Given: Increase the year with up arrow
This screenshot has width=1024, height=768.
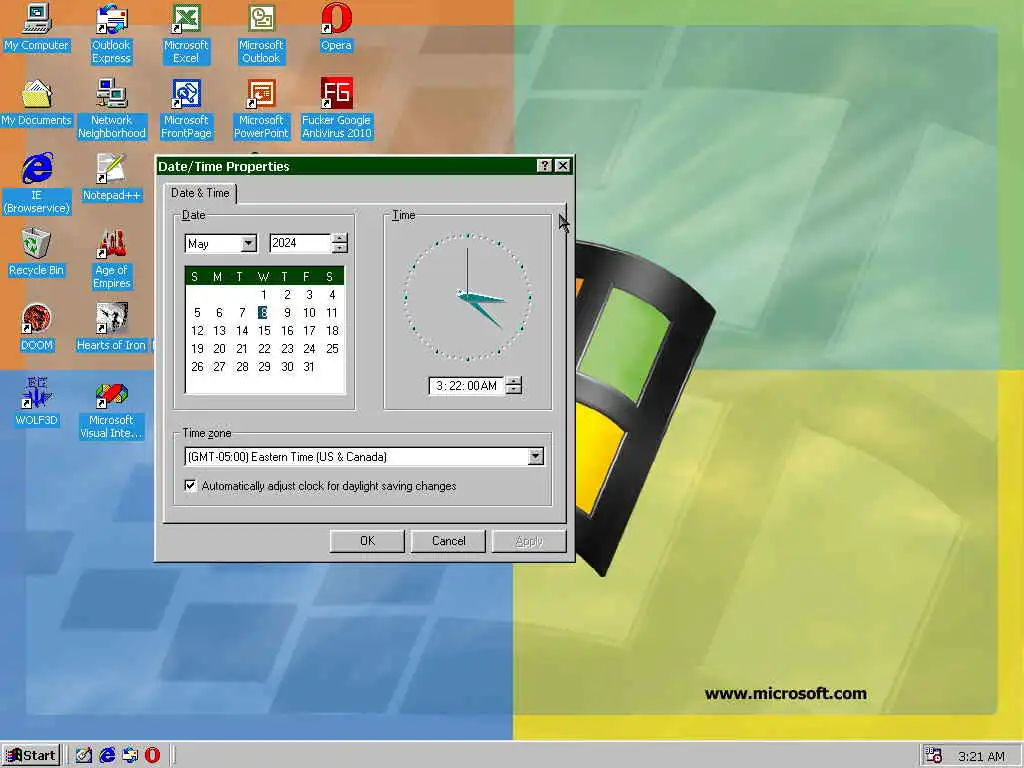Looking at the screenshot, I should pos(340,238).
